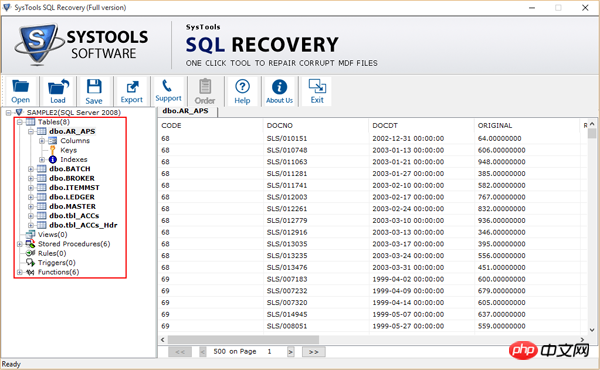Select the dbo.LEDGER table in tree
This screenshot has height=370, width=600.
pyautogui.click(x=72, y=197)
